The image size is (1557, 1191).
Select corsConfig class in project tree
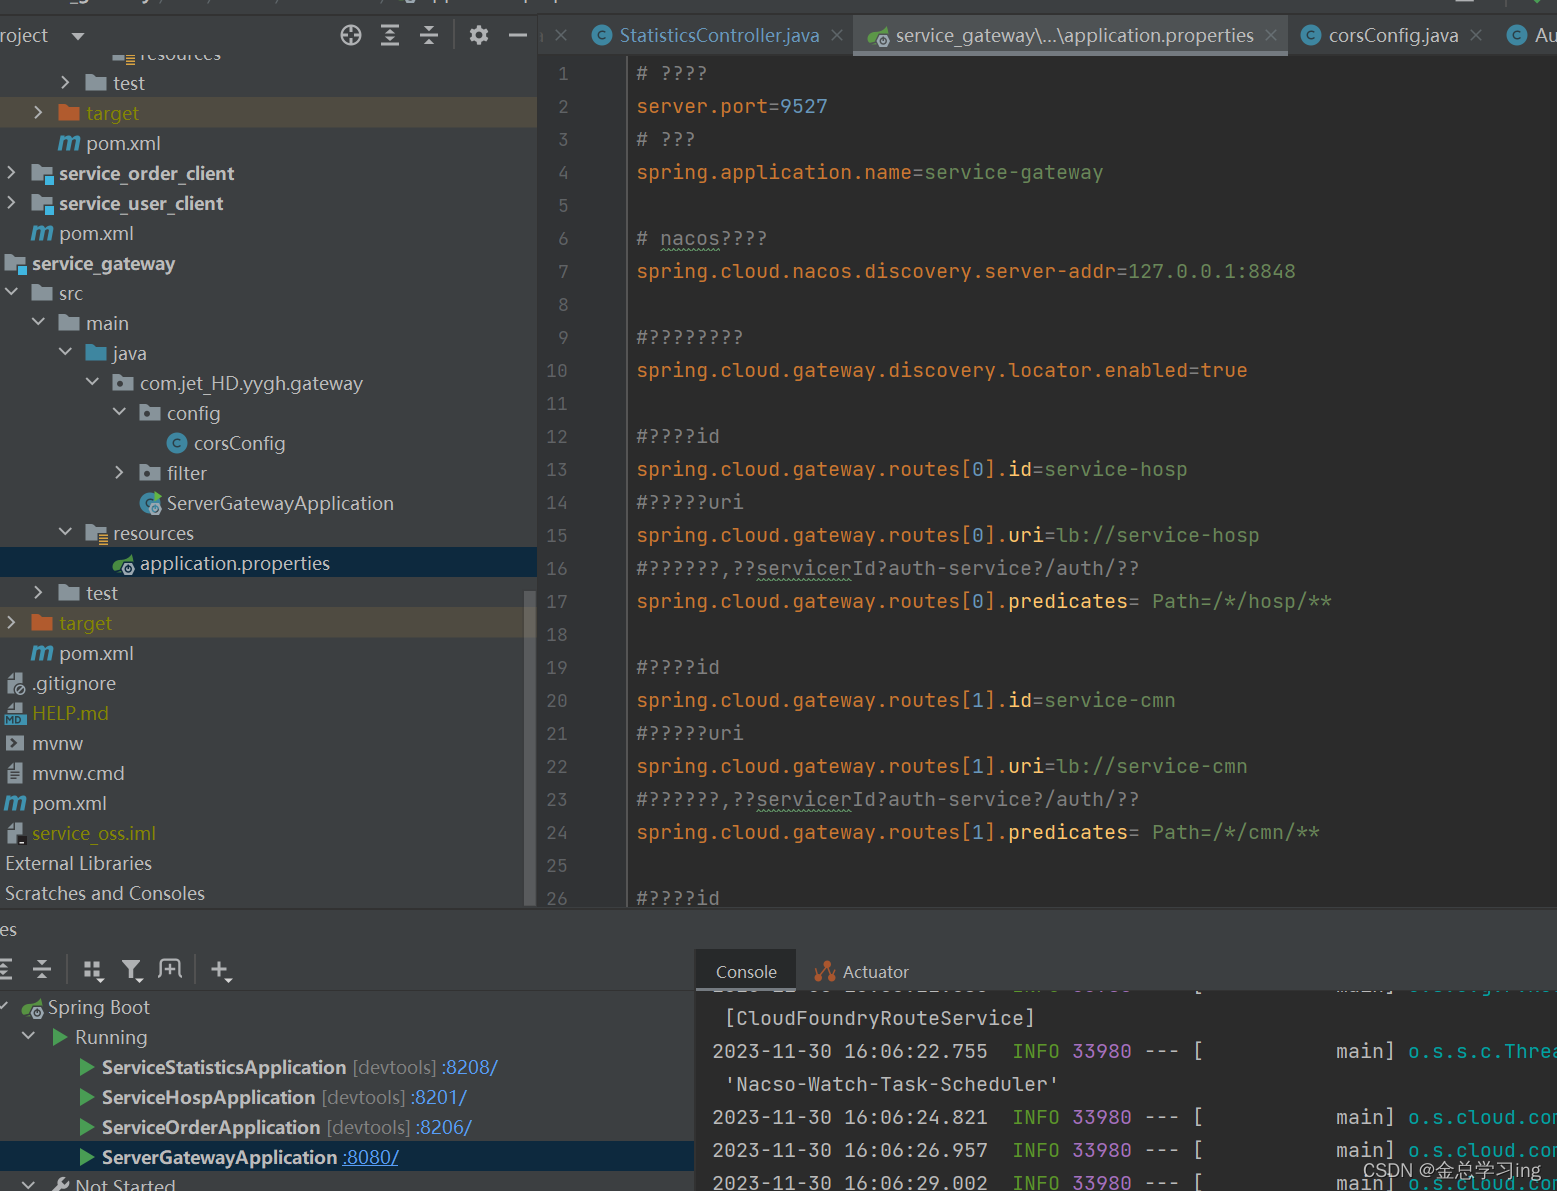point(239,443)
